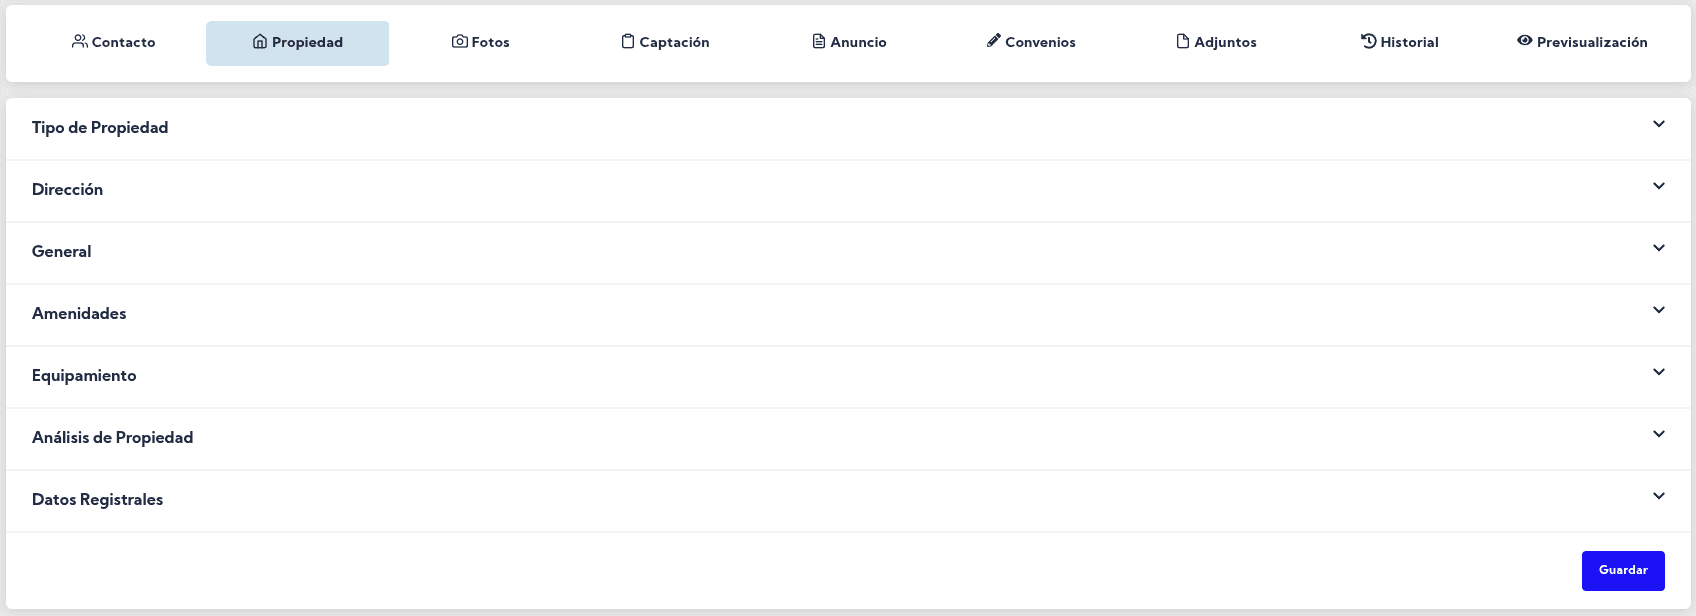Viewport: 1696px width, 616px height.
Task: Expand the Equipamiento section chevron
Action: pos(1659,373)
